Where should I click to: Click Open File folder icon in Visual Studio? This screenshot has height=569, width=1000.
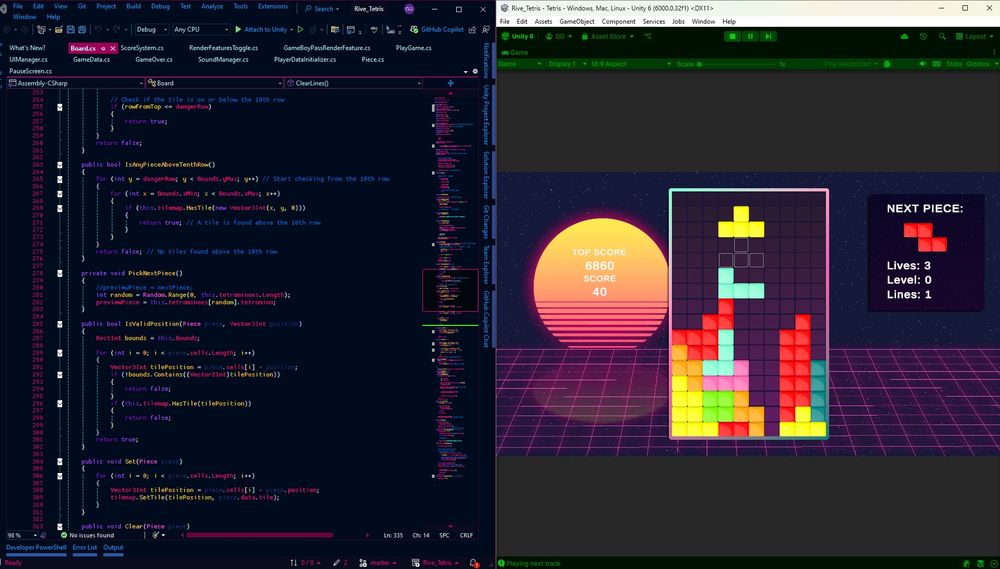(x=59, y=29)
